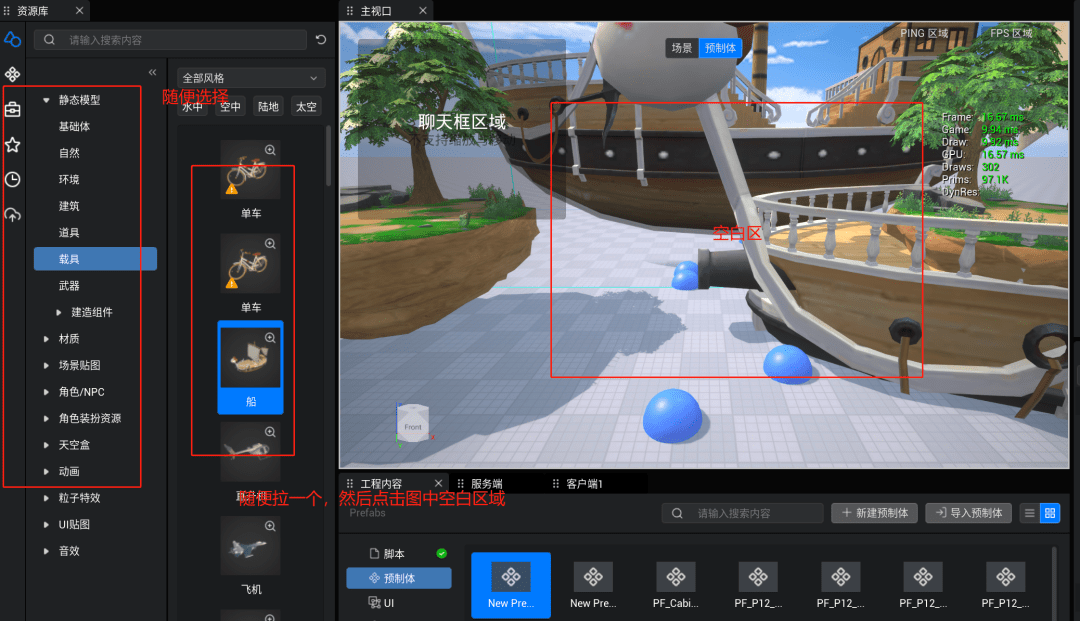Viewport: 1080px width, 621px height.
Task: Click the 新建预制体 button
Action: (874, 513)
